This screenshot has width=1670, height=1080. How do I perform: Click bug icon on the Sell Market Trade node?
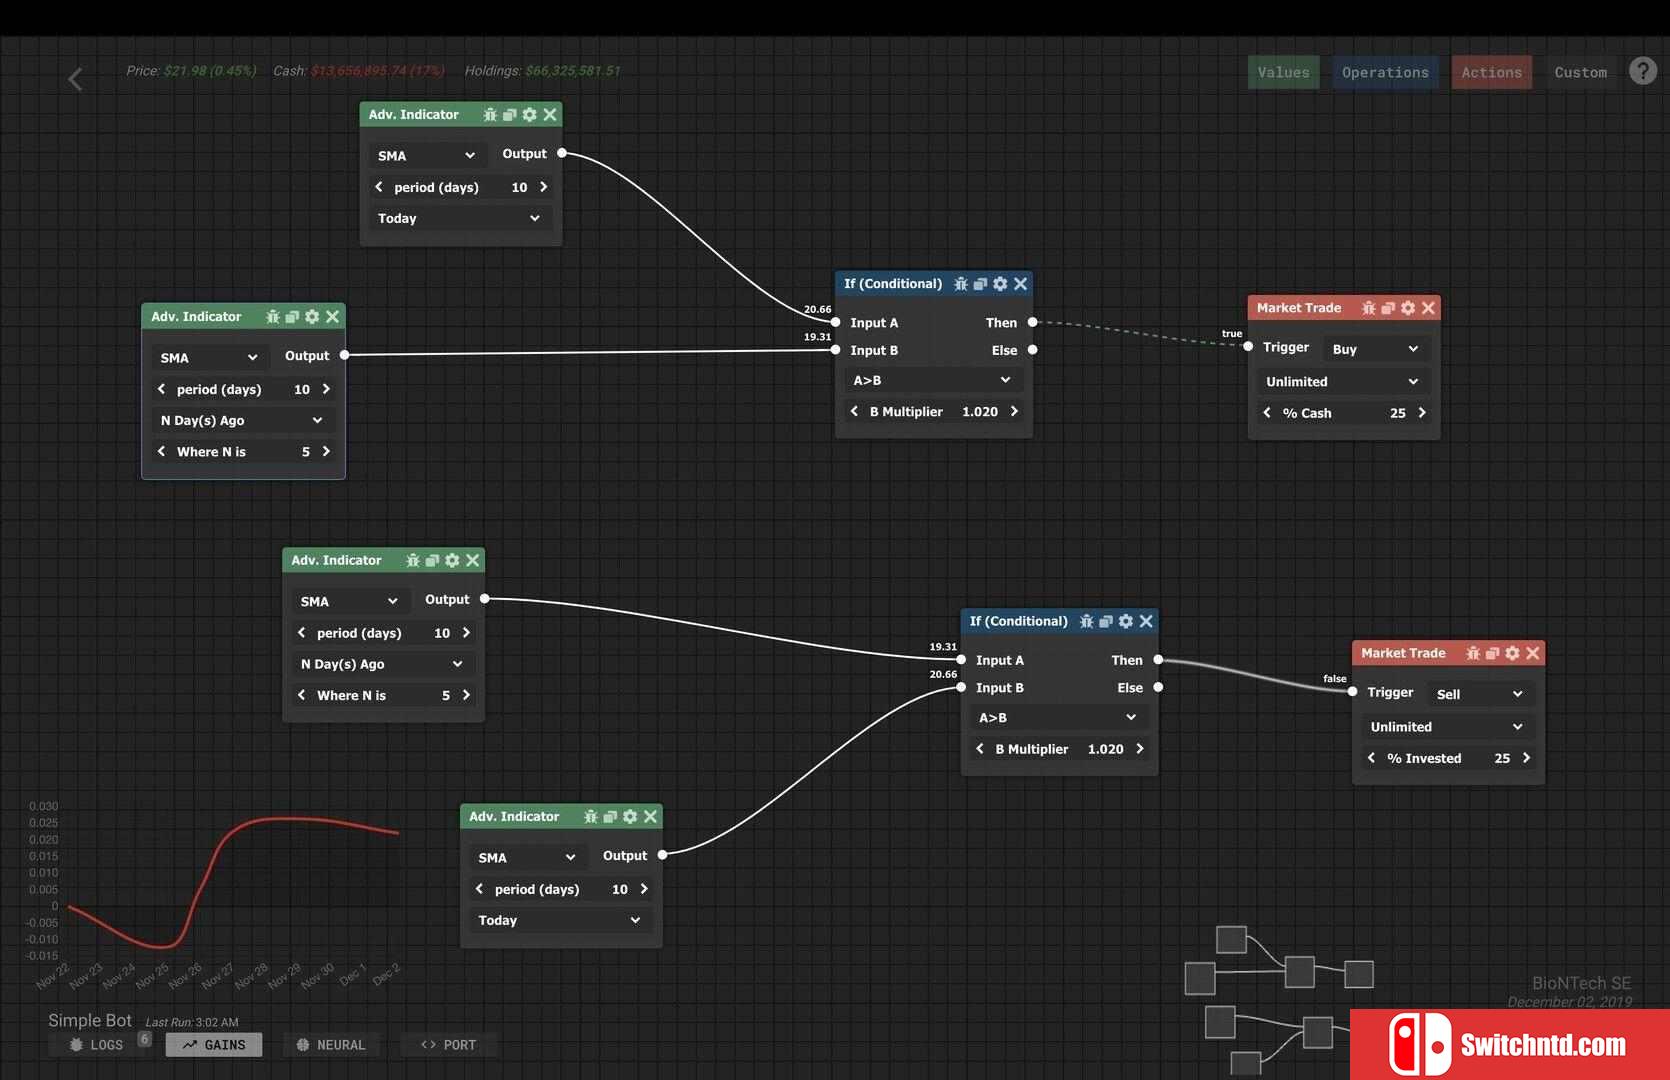coord(1473,653)
